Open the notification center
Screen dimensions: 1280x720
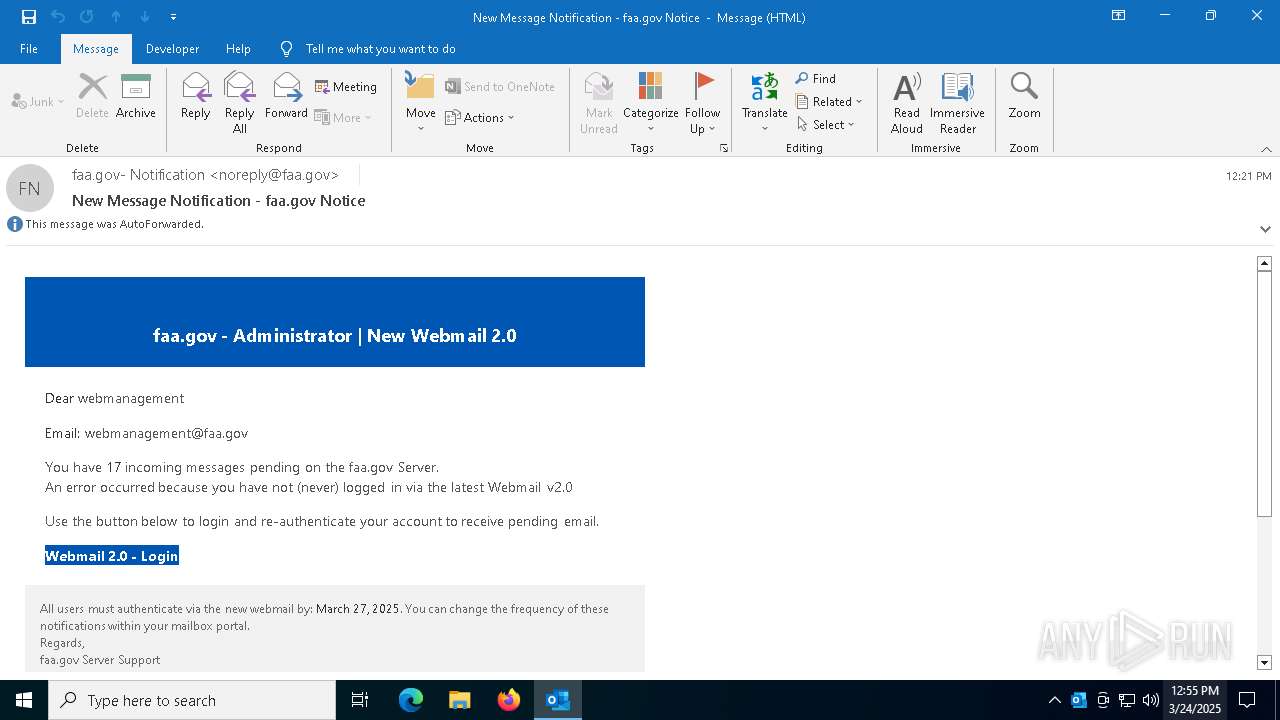point(1247,700)
